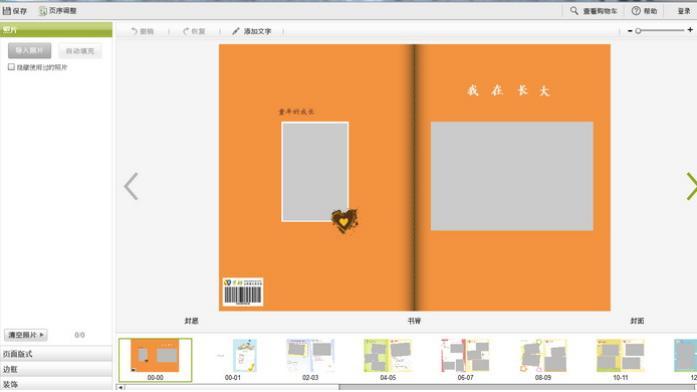
Task: Open the 清空照片 clear photos dropdown
Action: pyautogui.click(x=26, y=335)
